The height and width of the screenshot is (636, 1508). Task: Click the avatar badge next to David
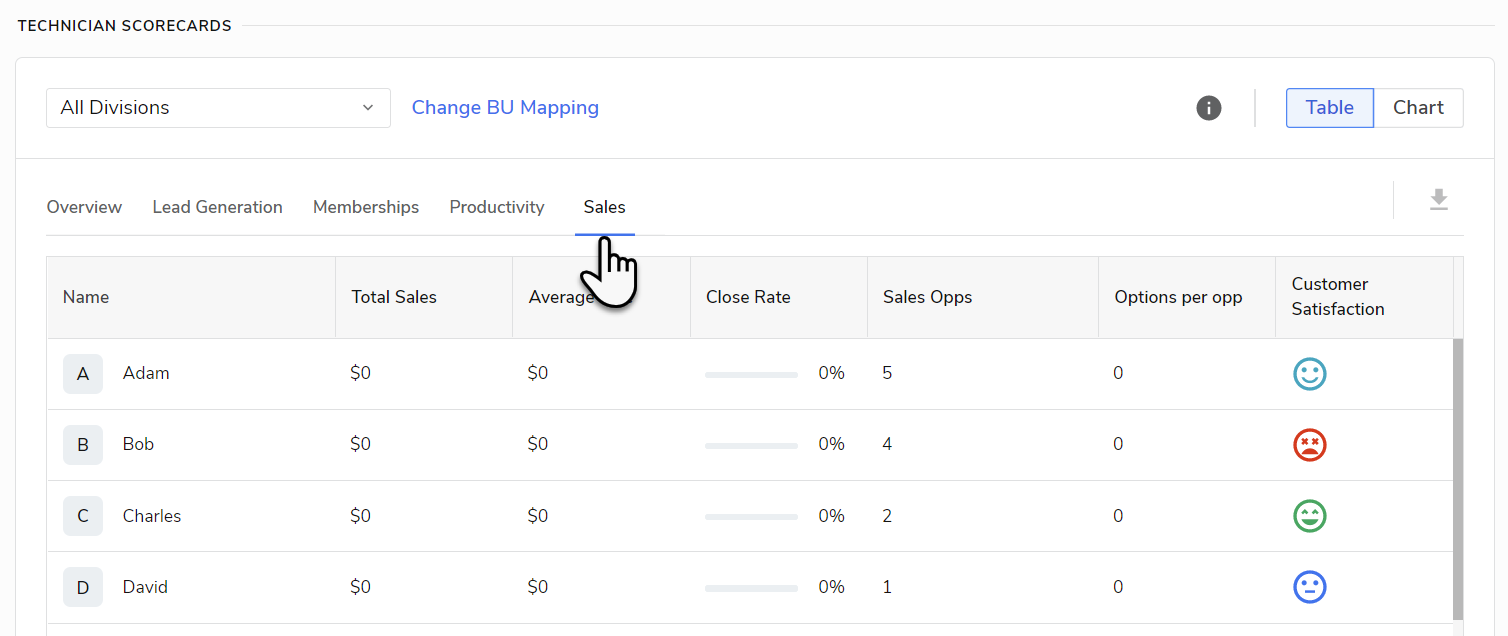pyautogui.click(x=83, y=587)
